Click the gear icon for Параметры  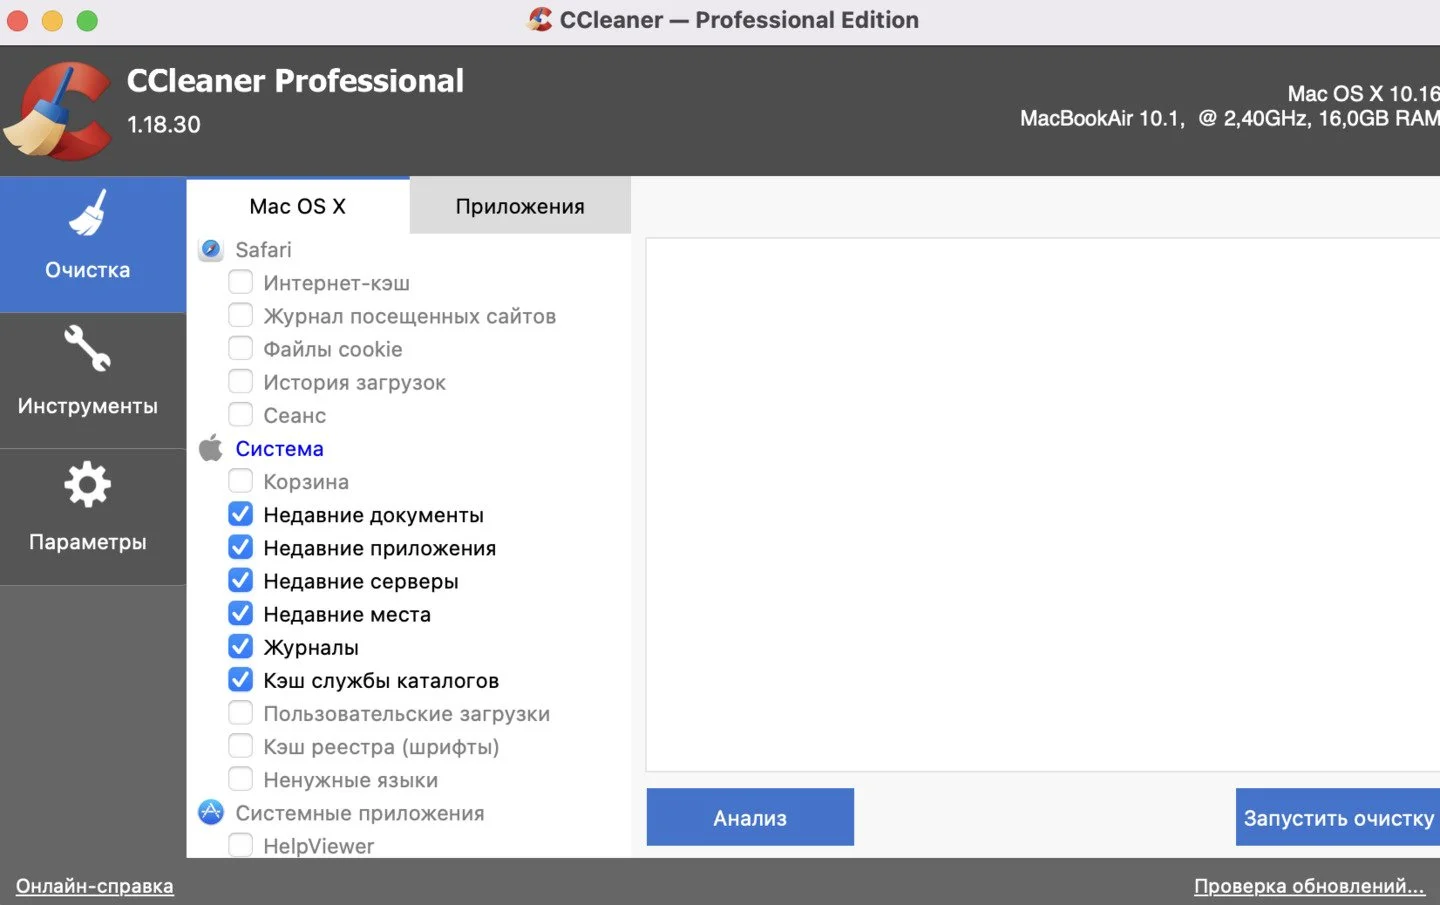click(88, 485)
